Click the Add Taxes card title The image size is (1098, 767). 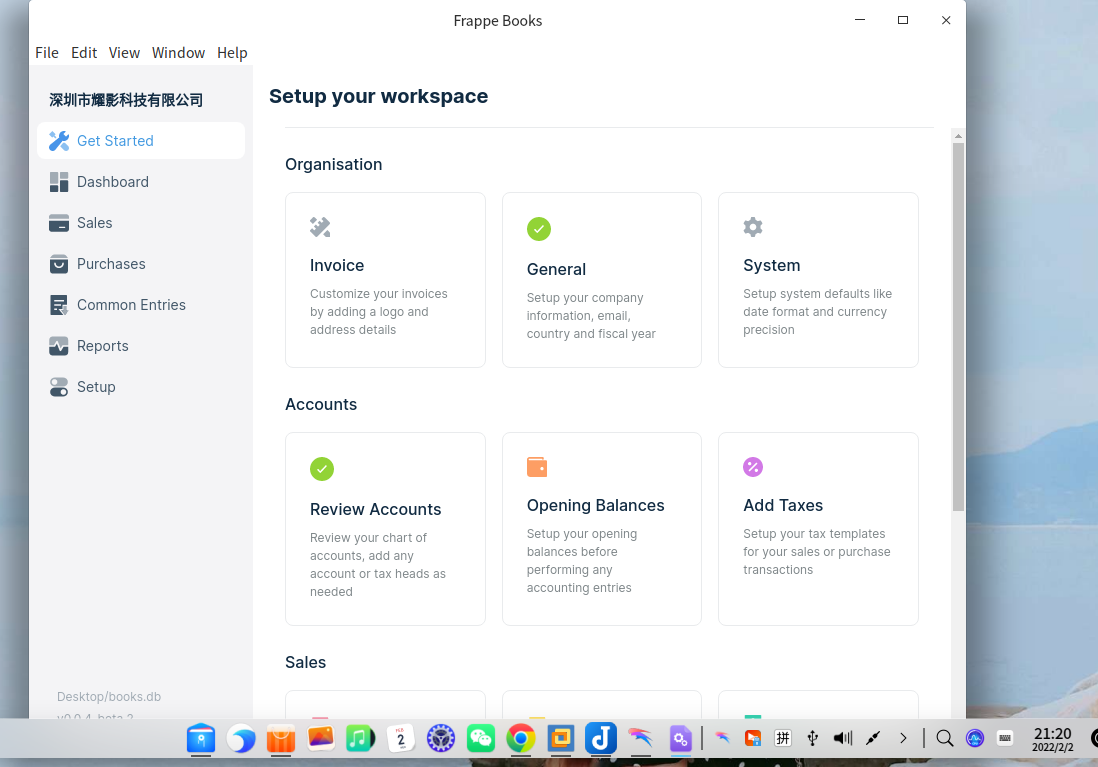(x=783, y=506)
